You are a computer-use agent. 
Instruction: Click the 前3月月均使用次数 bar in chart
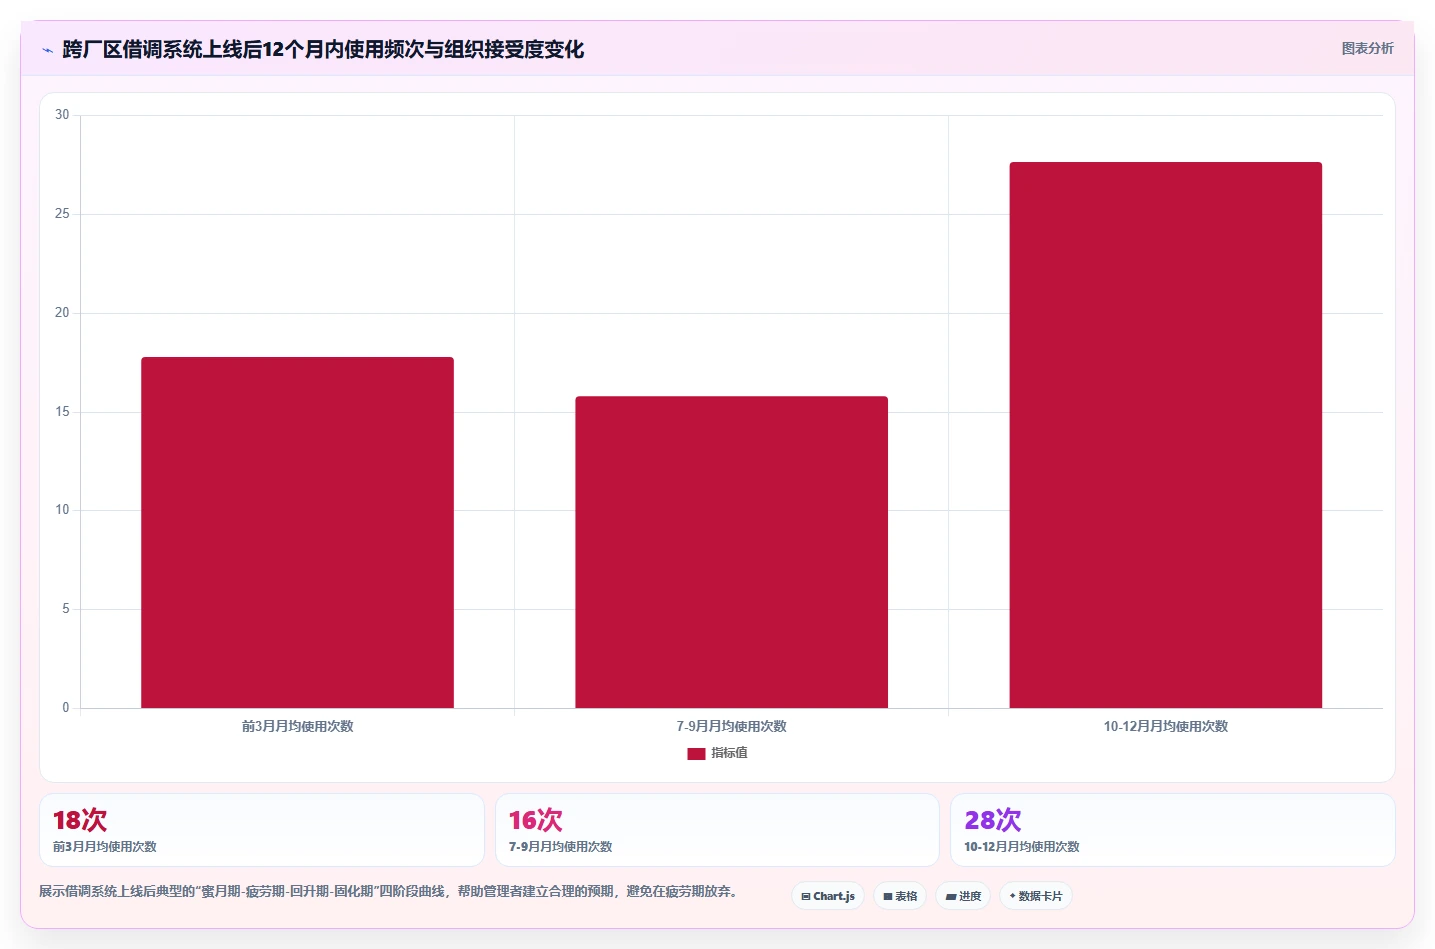coord(297,532)
